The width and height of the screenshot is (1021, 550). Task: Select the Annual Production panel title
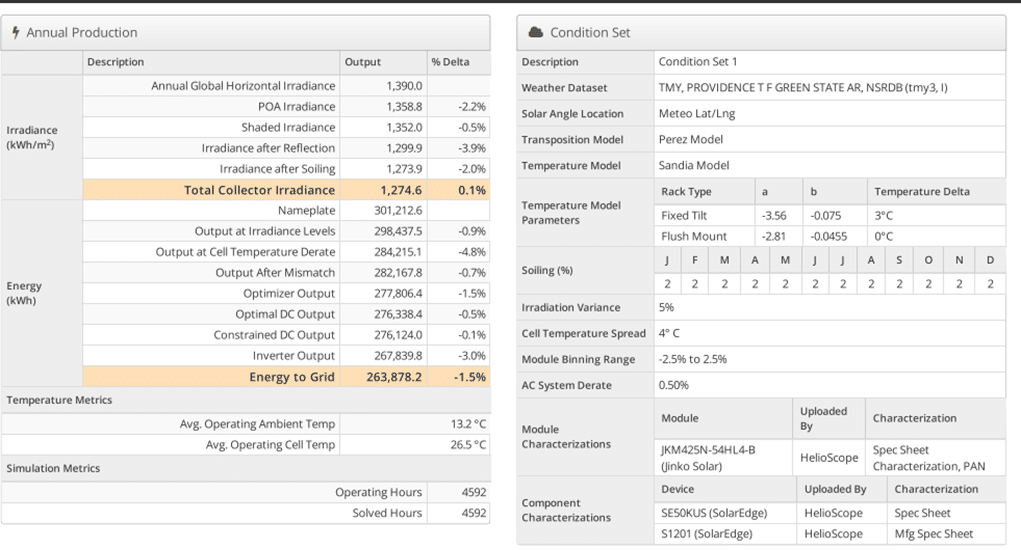(x=82, y=33)
